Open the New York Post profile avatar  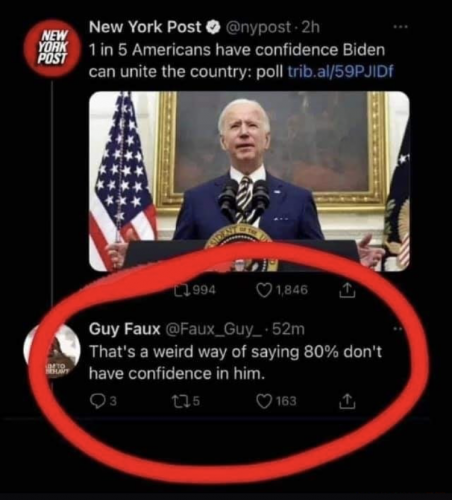(x=53, y=48)
